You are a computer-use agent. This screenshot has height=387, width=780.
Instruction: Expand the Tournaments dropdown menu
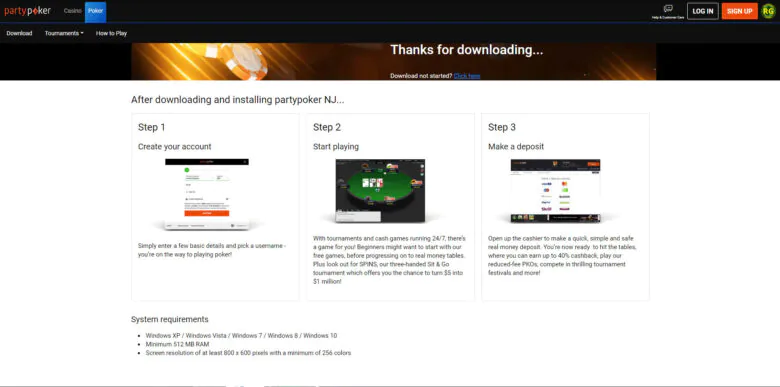(x=64, y=33)
